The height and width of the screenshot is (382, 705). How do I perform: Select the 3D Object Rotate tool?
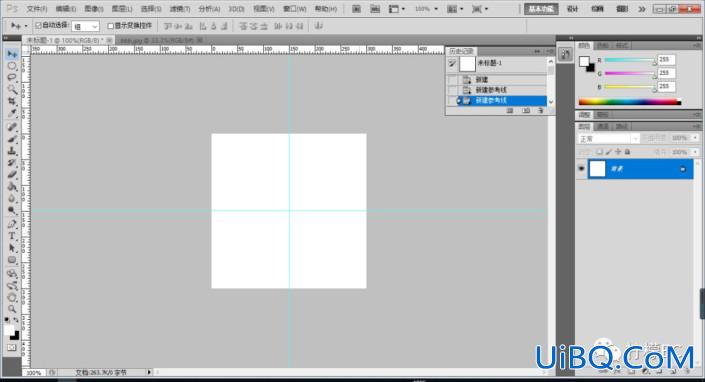[x=12, y=274]
